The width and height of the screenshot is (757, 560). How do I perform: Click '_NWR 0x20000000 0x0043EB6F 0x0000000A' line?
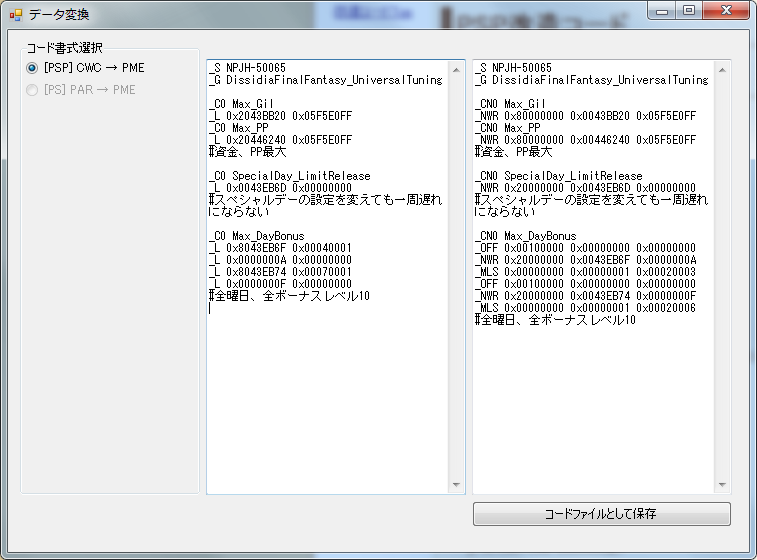pos(586,260)
